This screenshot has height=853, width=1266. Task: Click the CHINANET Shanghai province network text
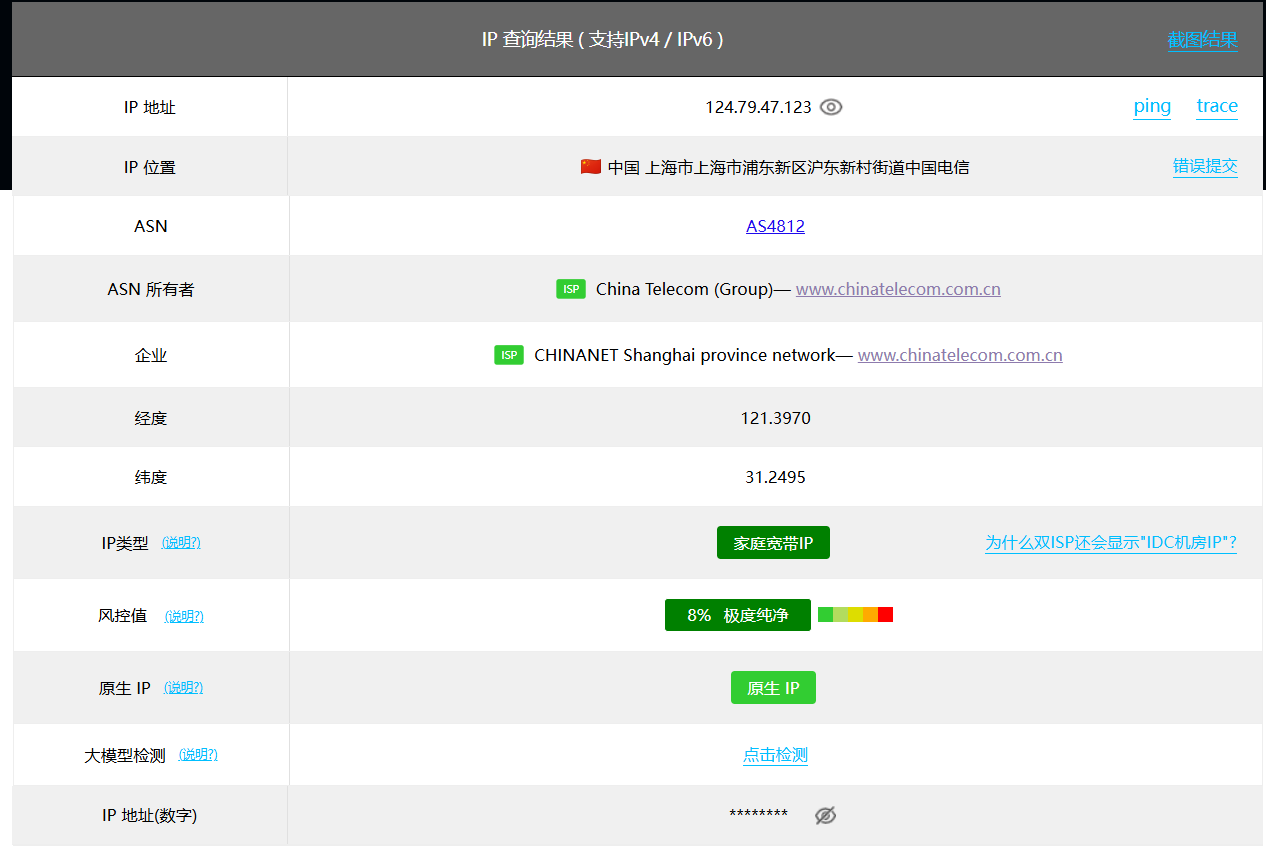click(685, 355)
